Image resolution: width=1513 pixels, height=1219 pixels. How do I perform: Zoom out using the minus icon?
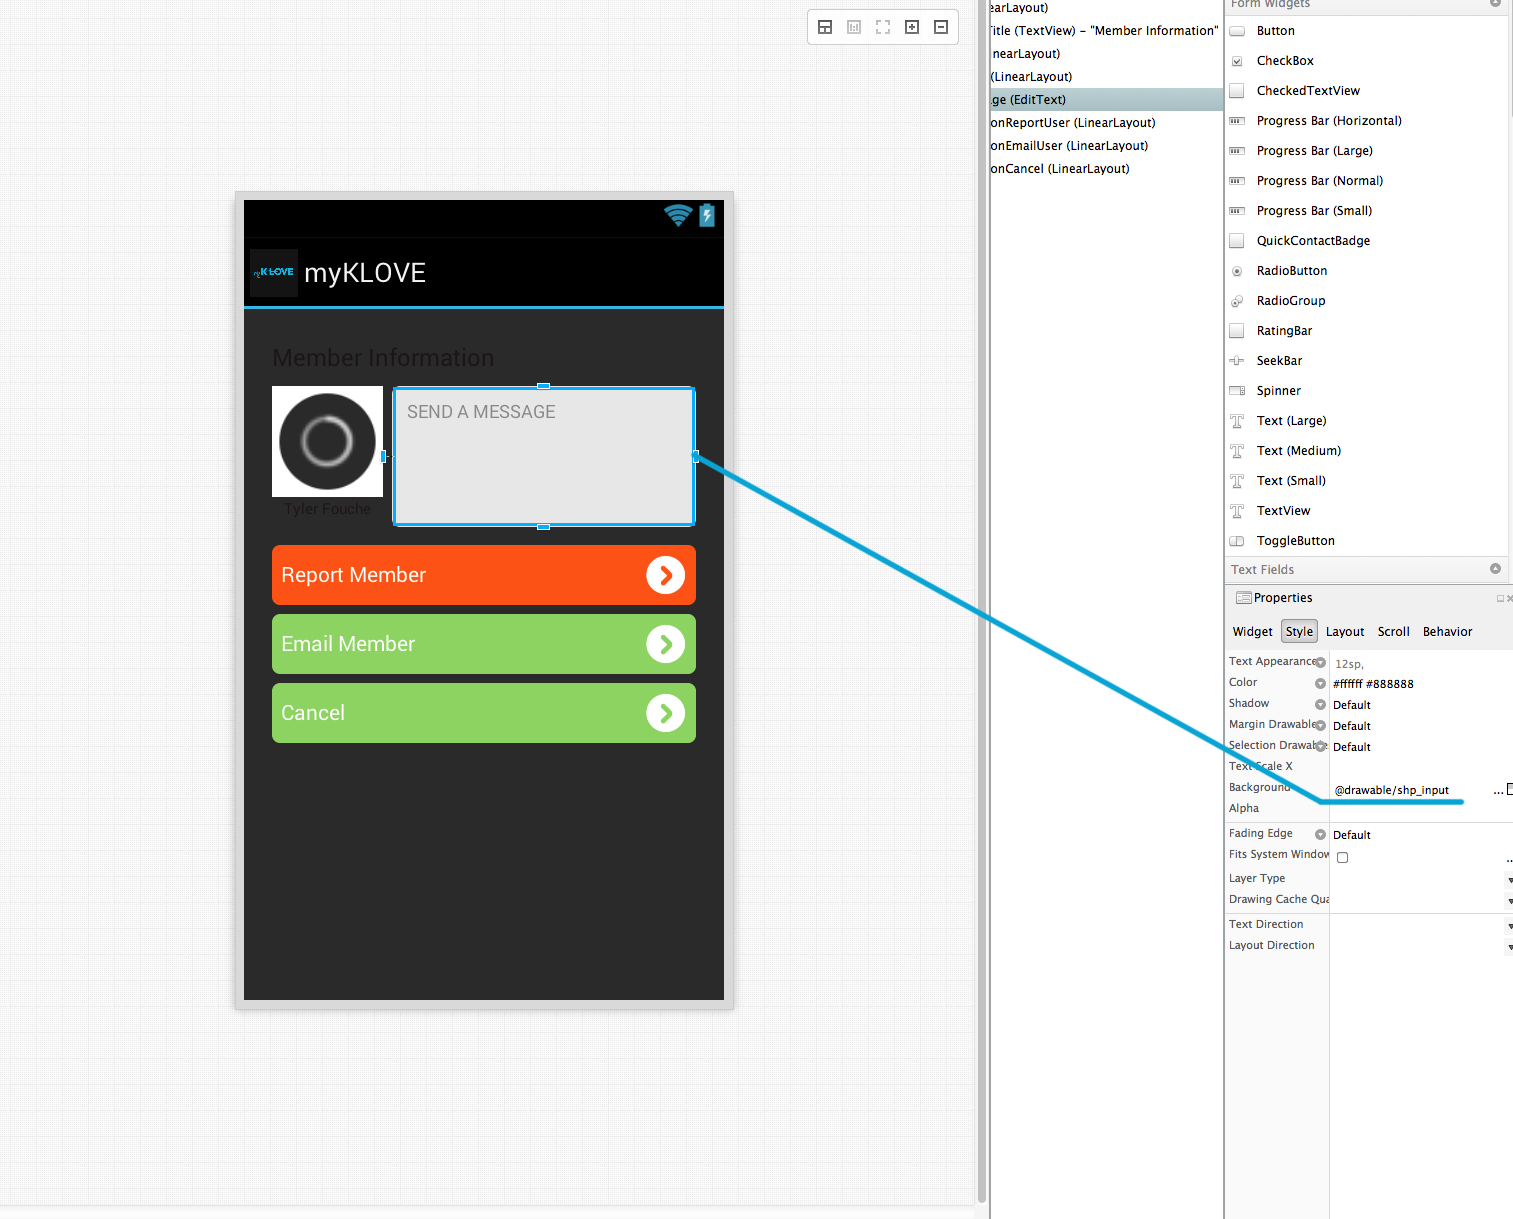point(941,27)
